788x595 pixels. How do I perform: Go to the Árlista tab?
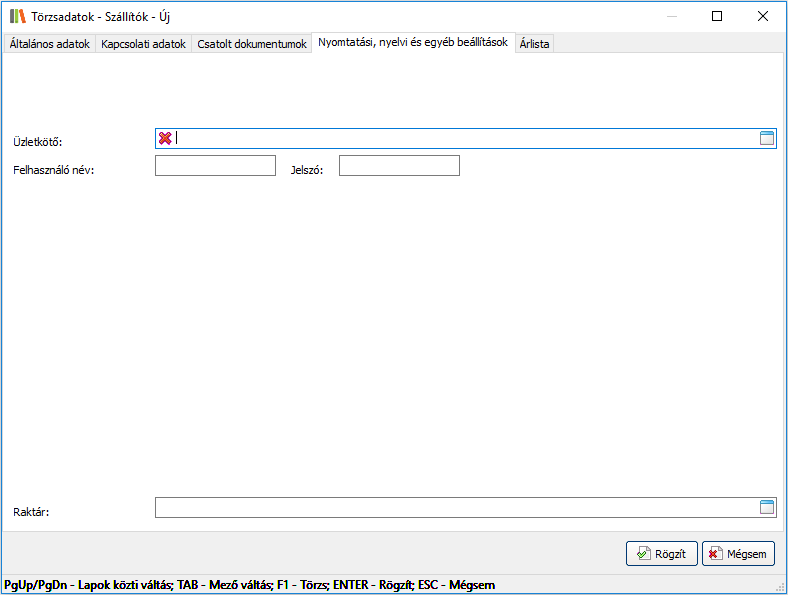(534, 44)
